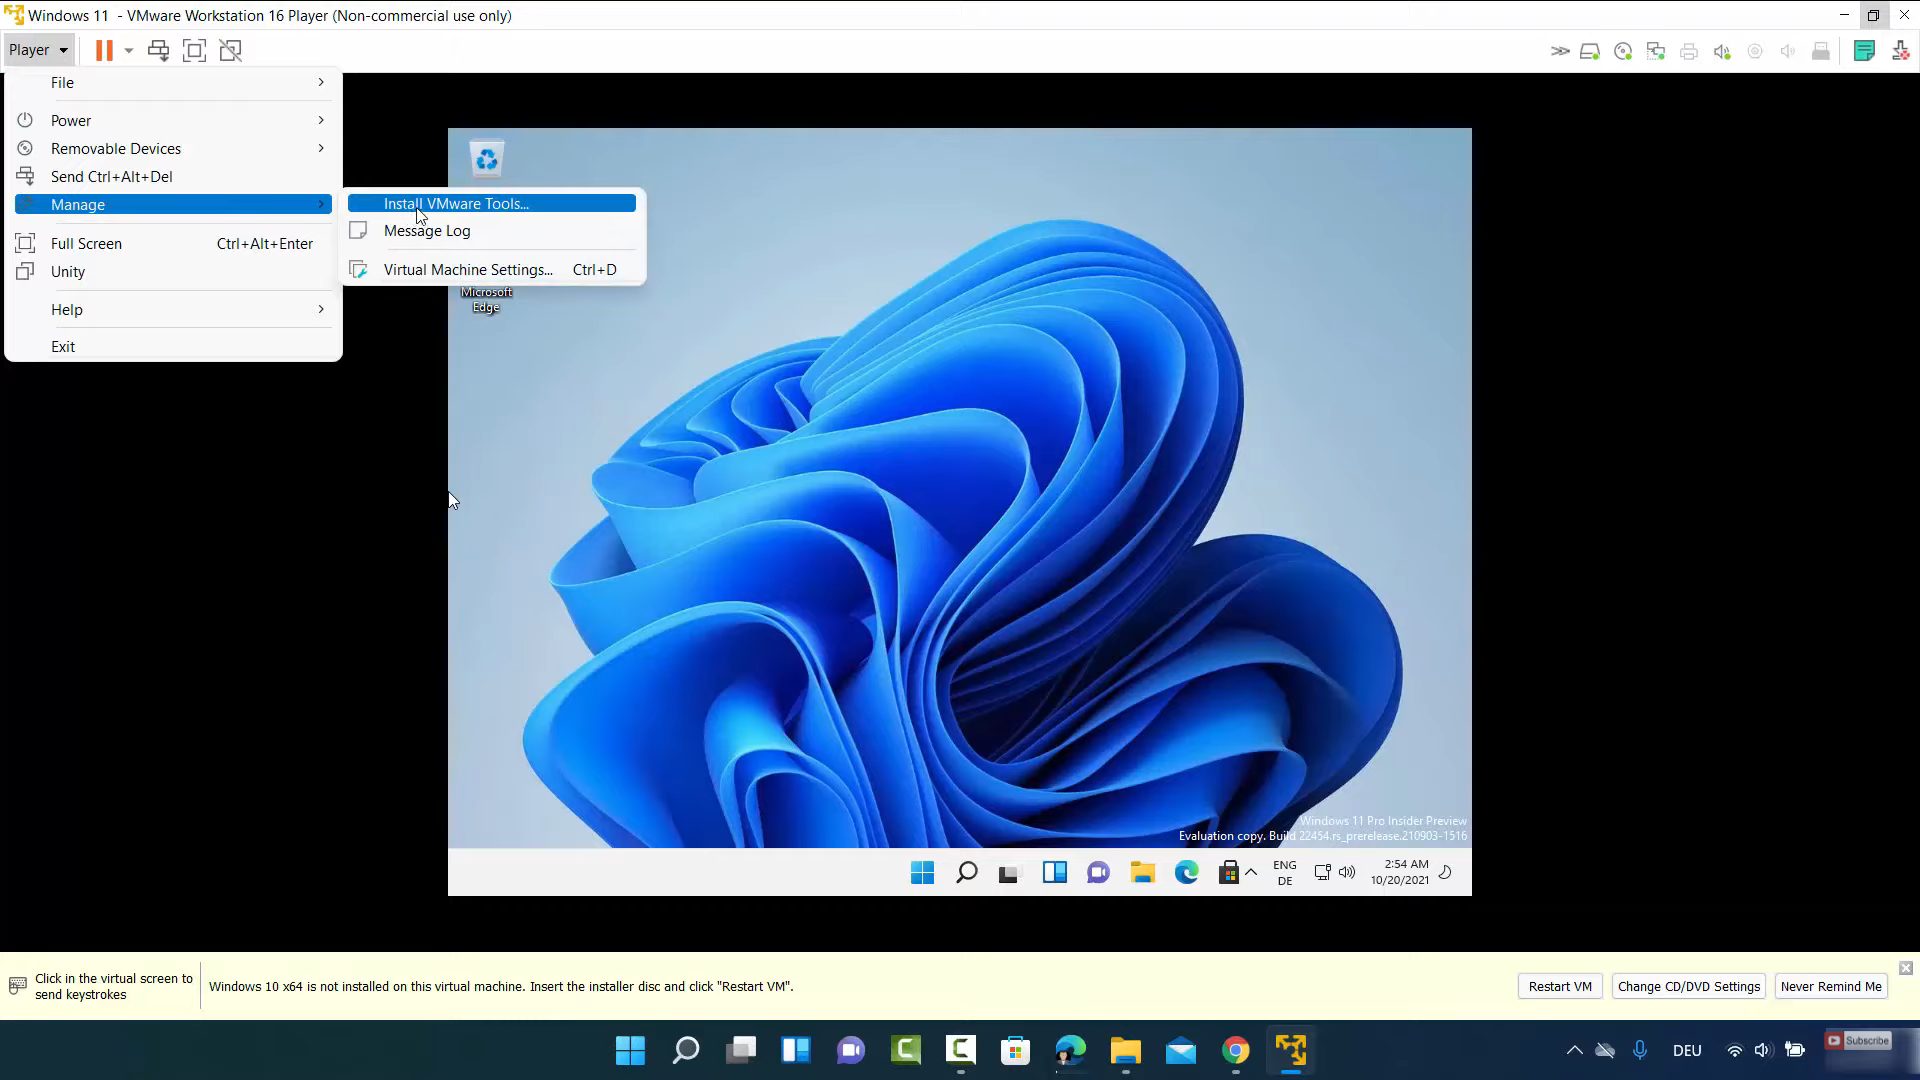Open the power options dropdown arrow

tap(129, 50)
